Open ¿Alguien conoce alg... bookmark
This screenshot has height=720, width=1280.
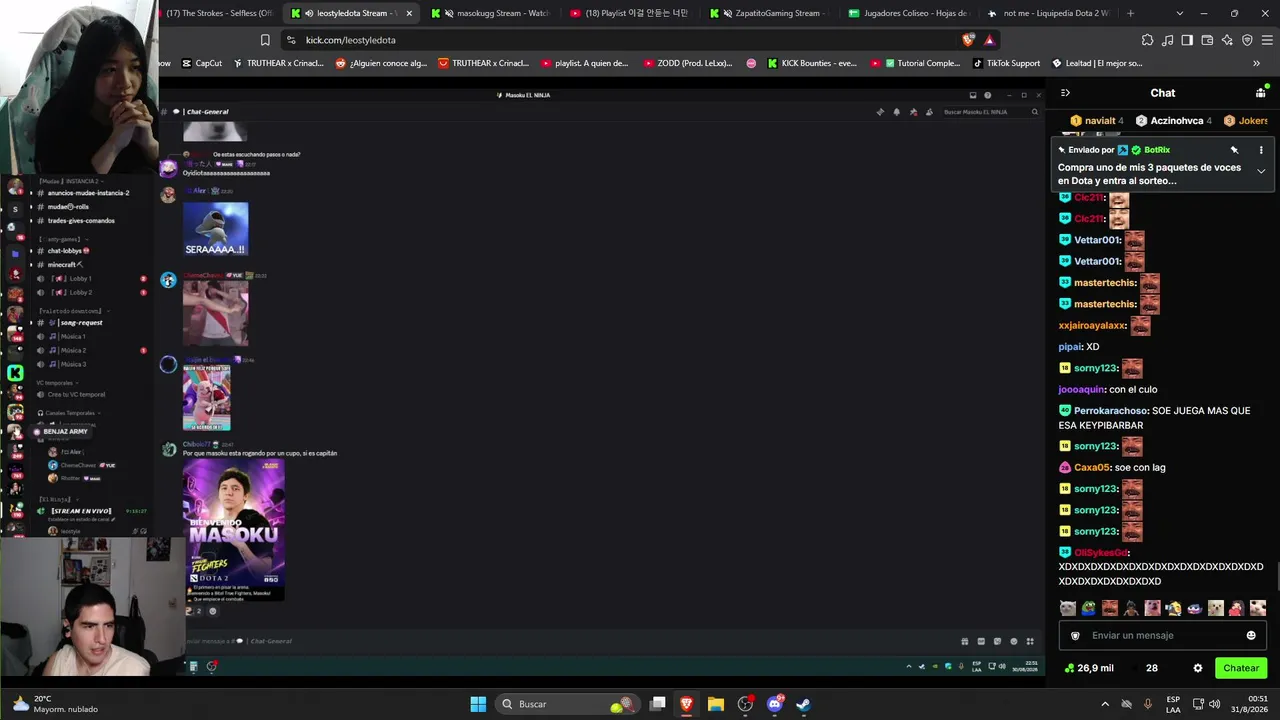[381, 63]
